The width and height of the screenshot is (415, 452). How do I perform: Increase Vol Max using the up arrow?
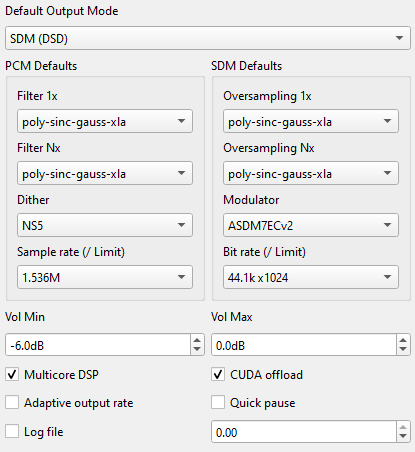point(403,340)
